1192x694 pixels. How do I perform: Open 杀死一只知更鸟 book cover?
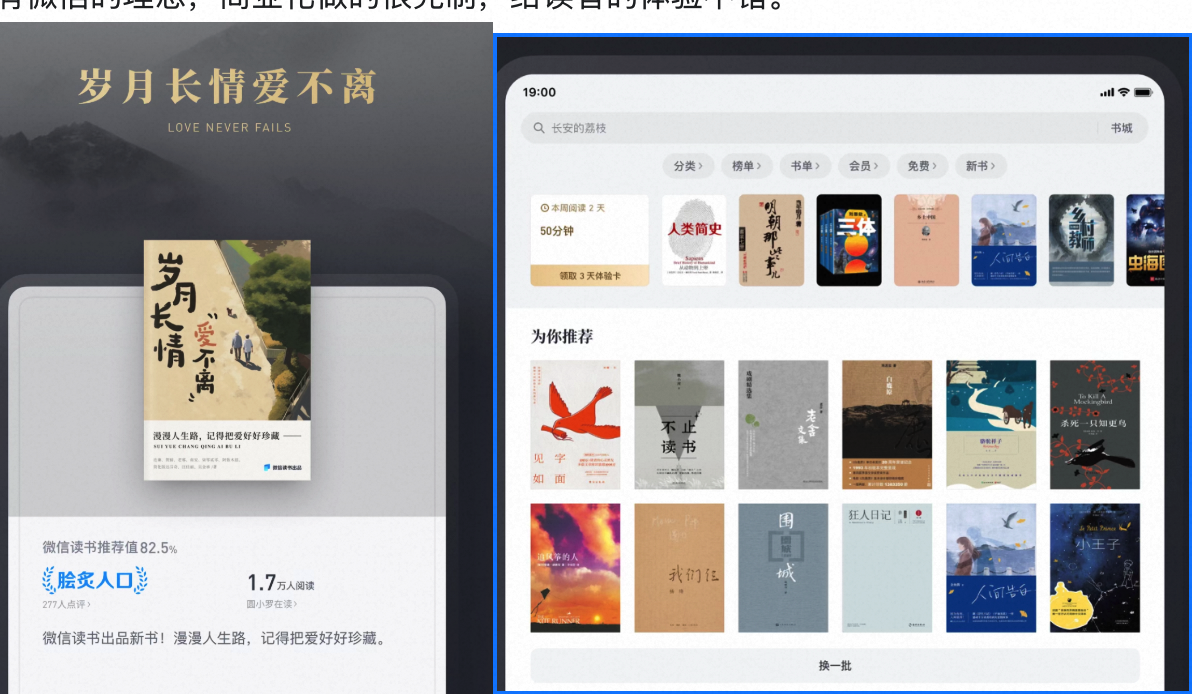1095,425
